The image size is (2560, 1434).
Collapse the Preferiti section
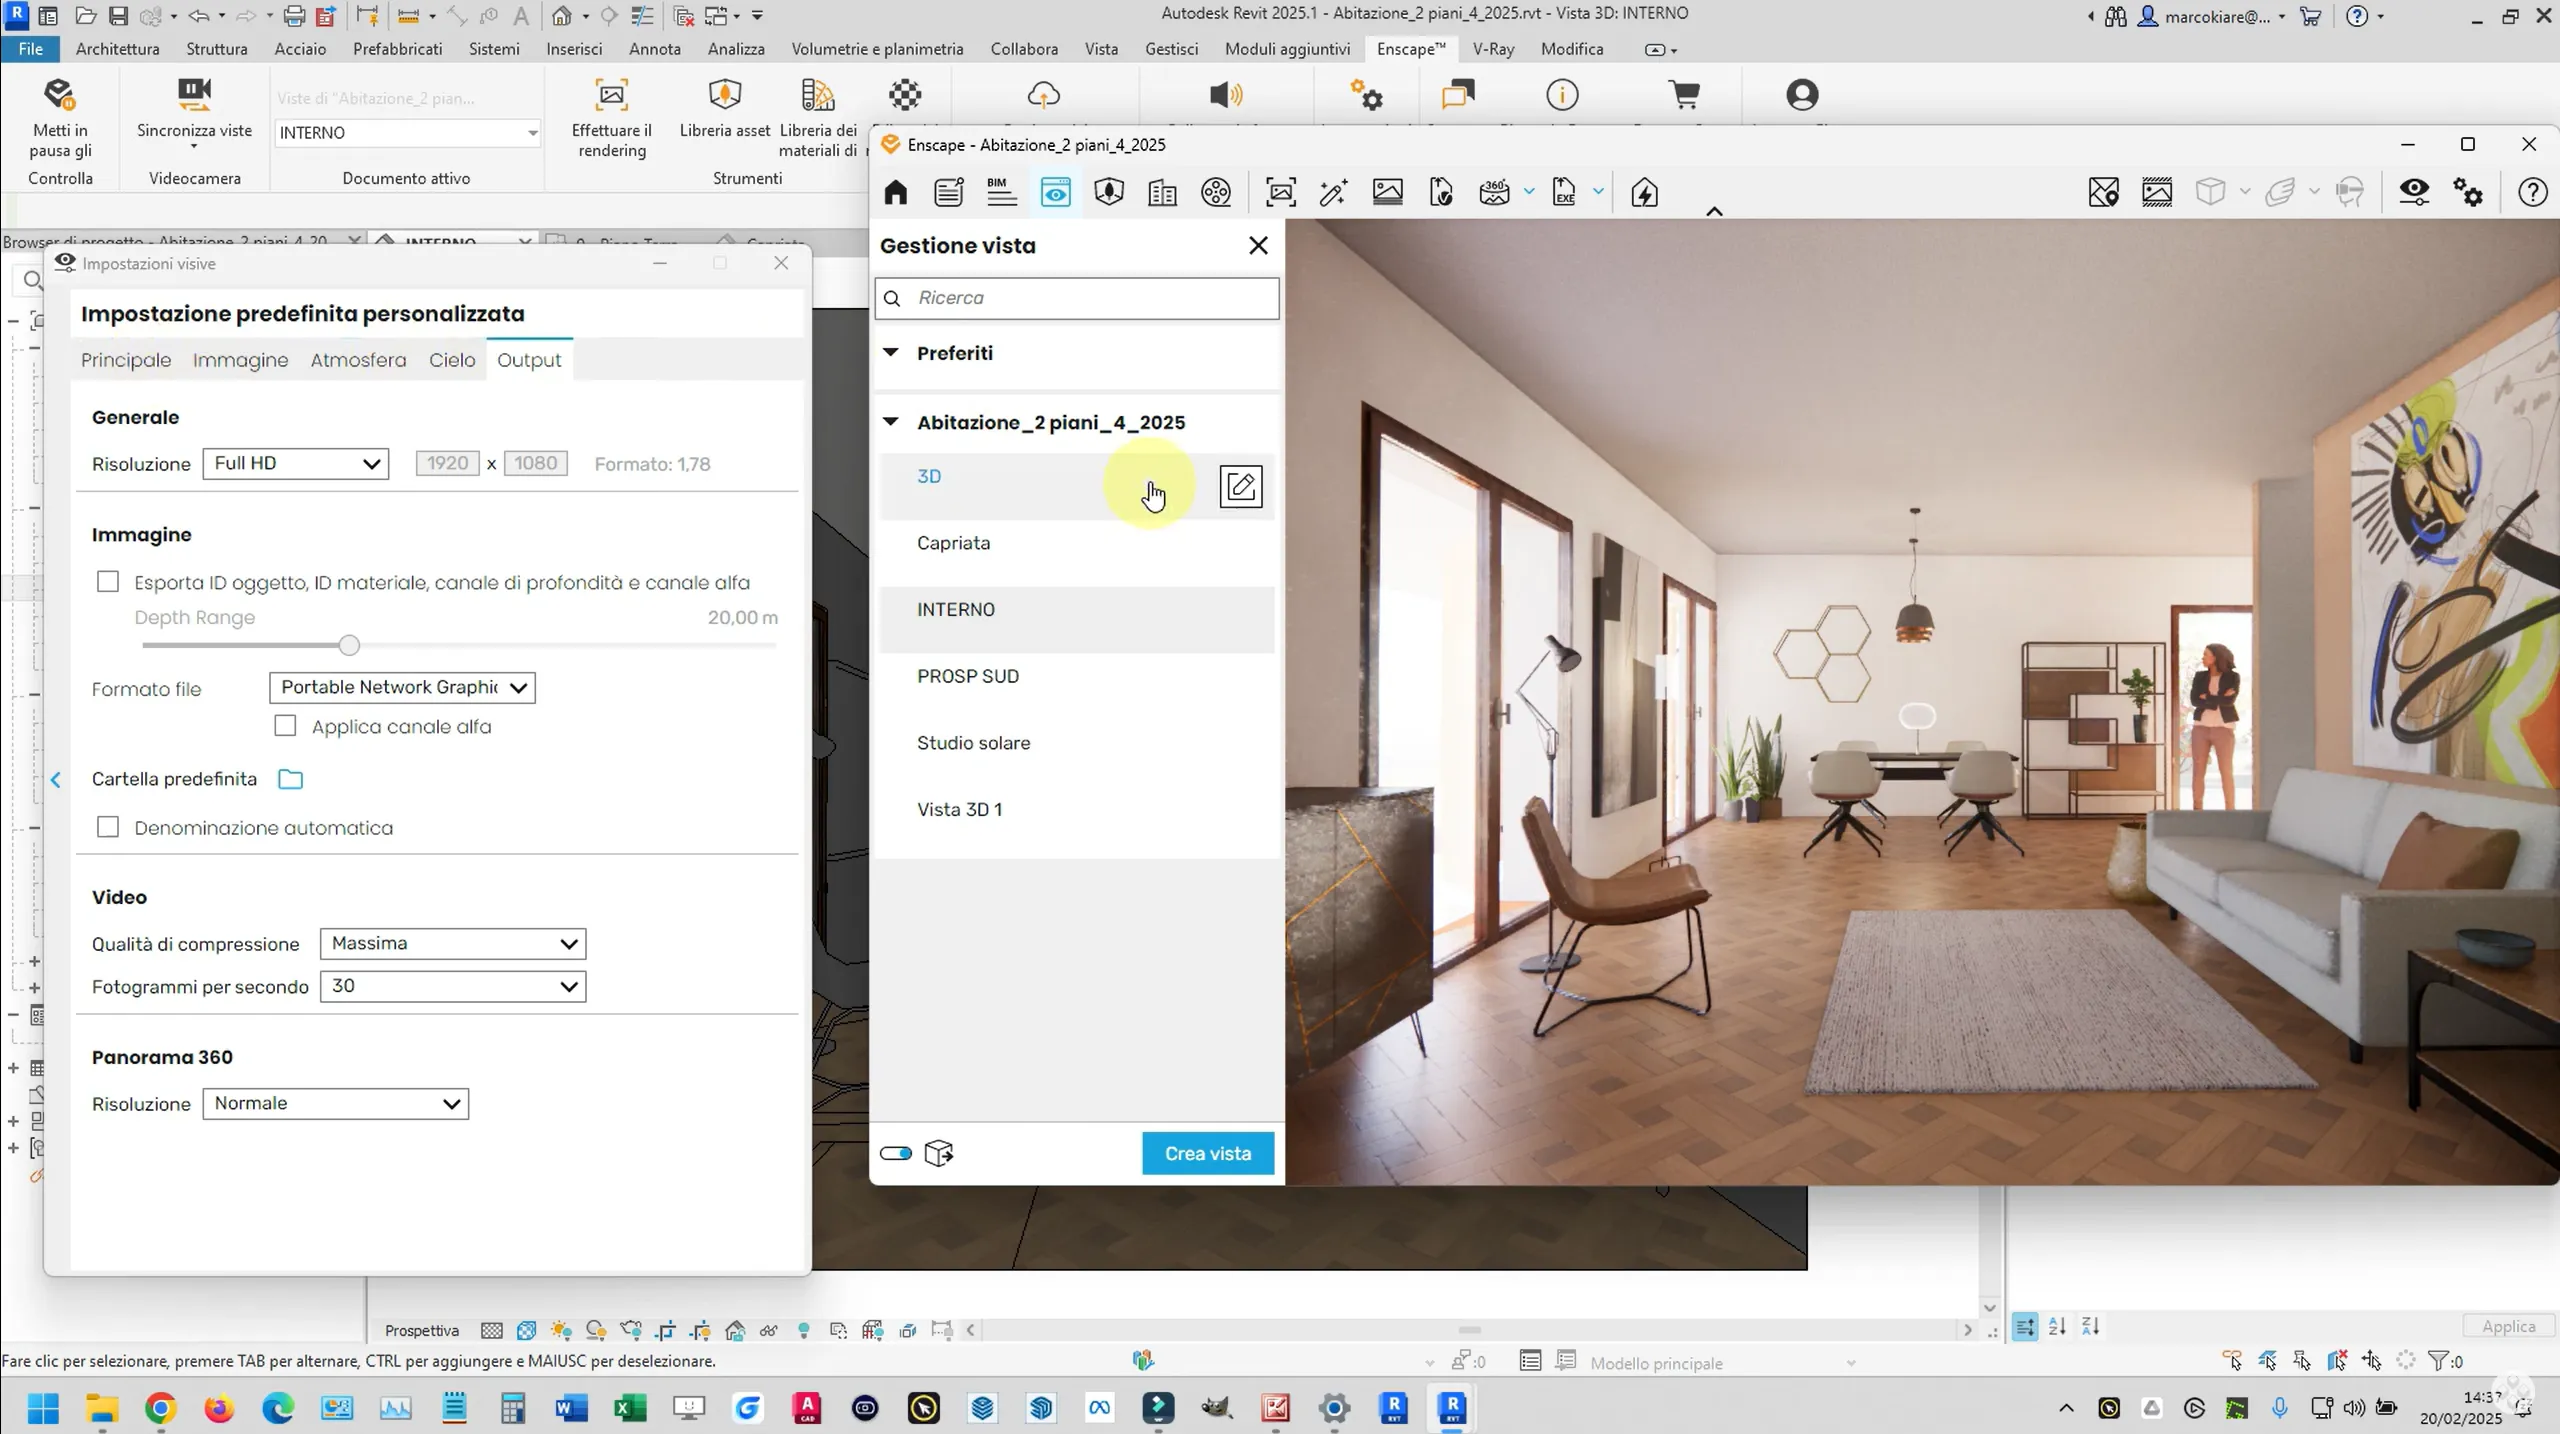891,353
